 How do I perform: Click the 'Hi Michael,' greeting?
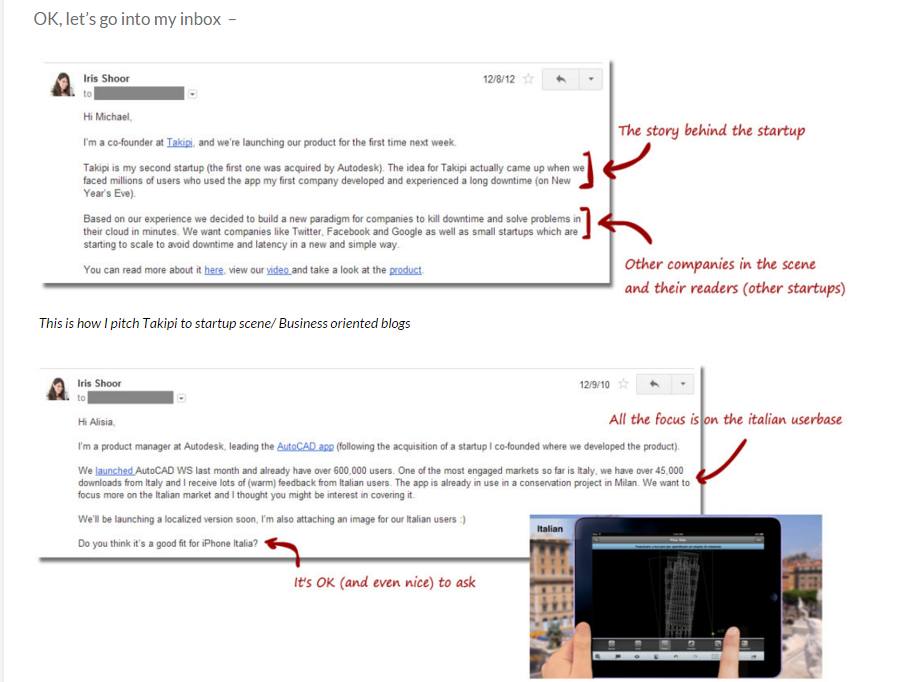pyautogui.click(x=108, y=117)
